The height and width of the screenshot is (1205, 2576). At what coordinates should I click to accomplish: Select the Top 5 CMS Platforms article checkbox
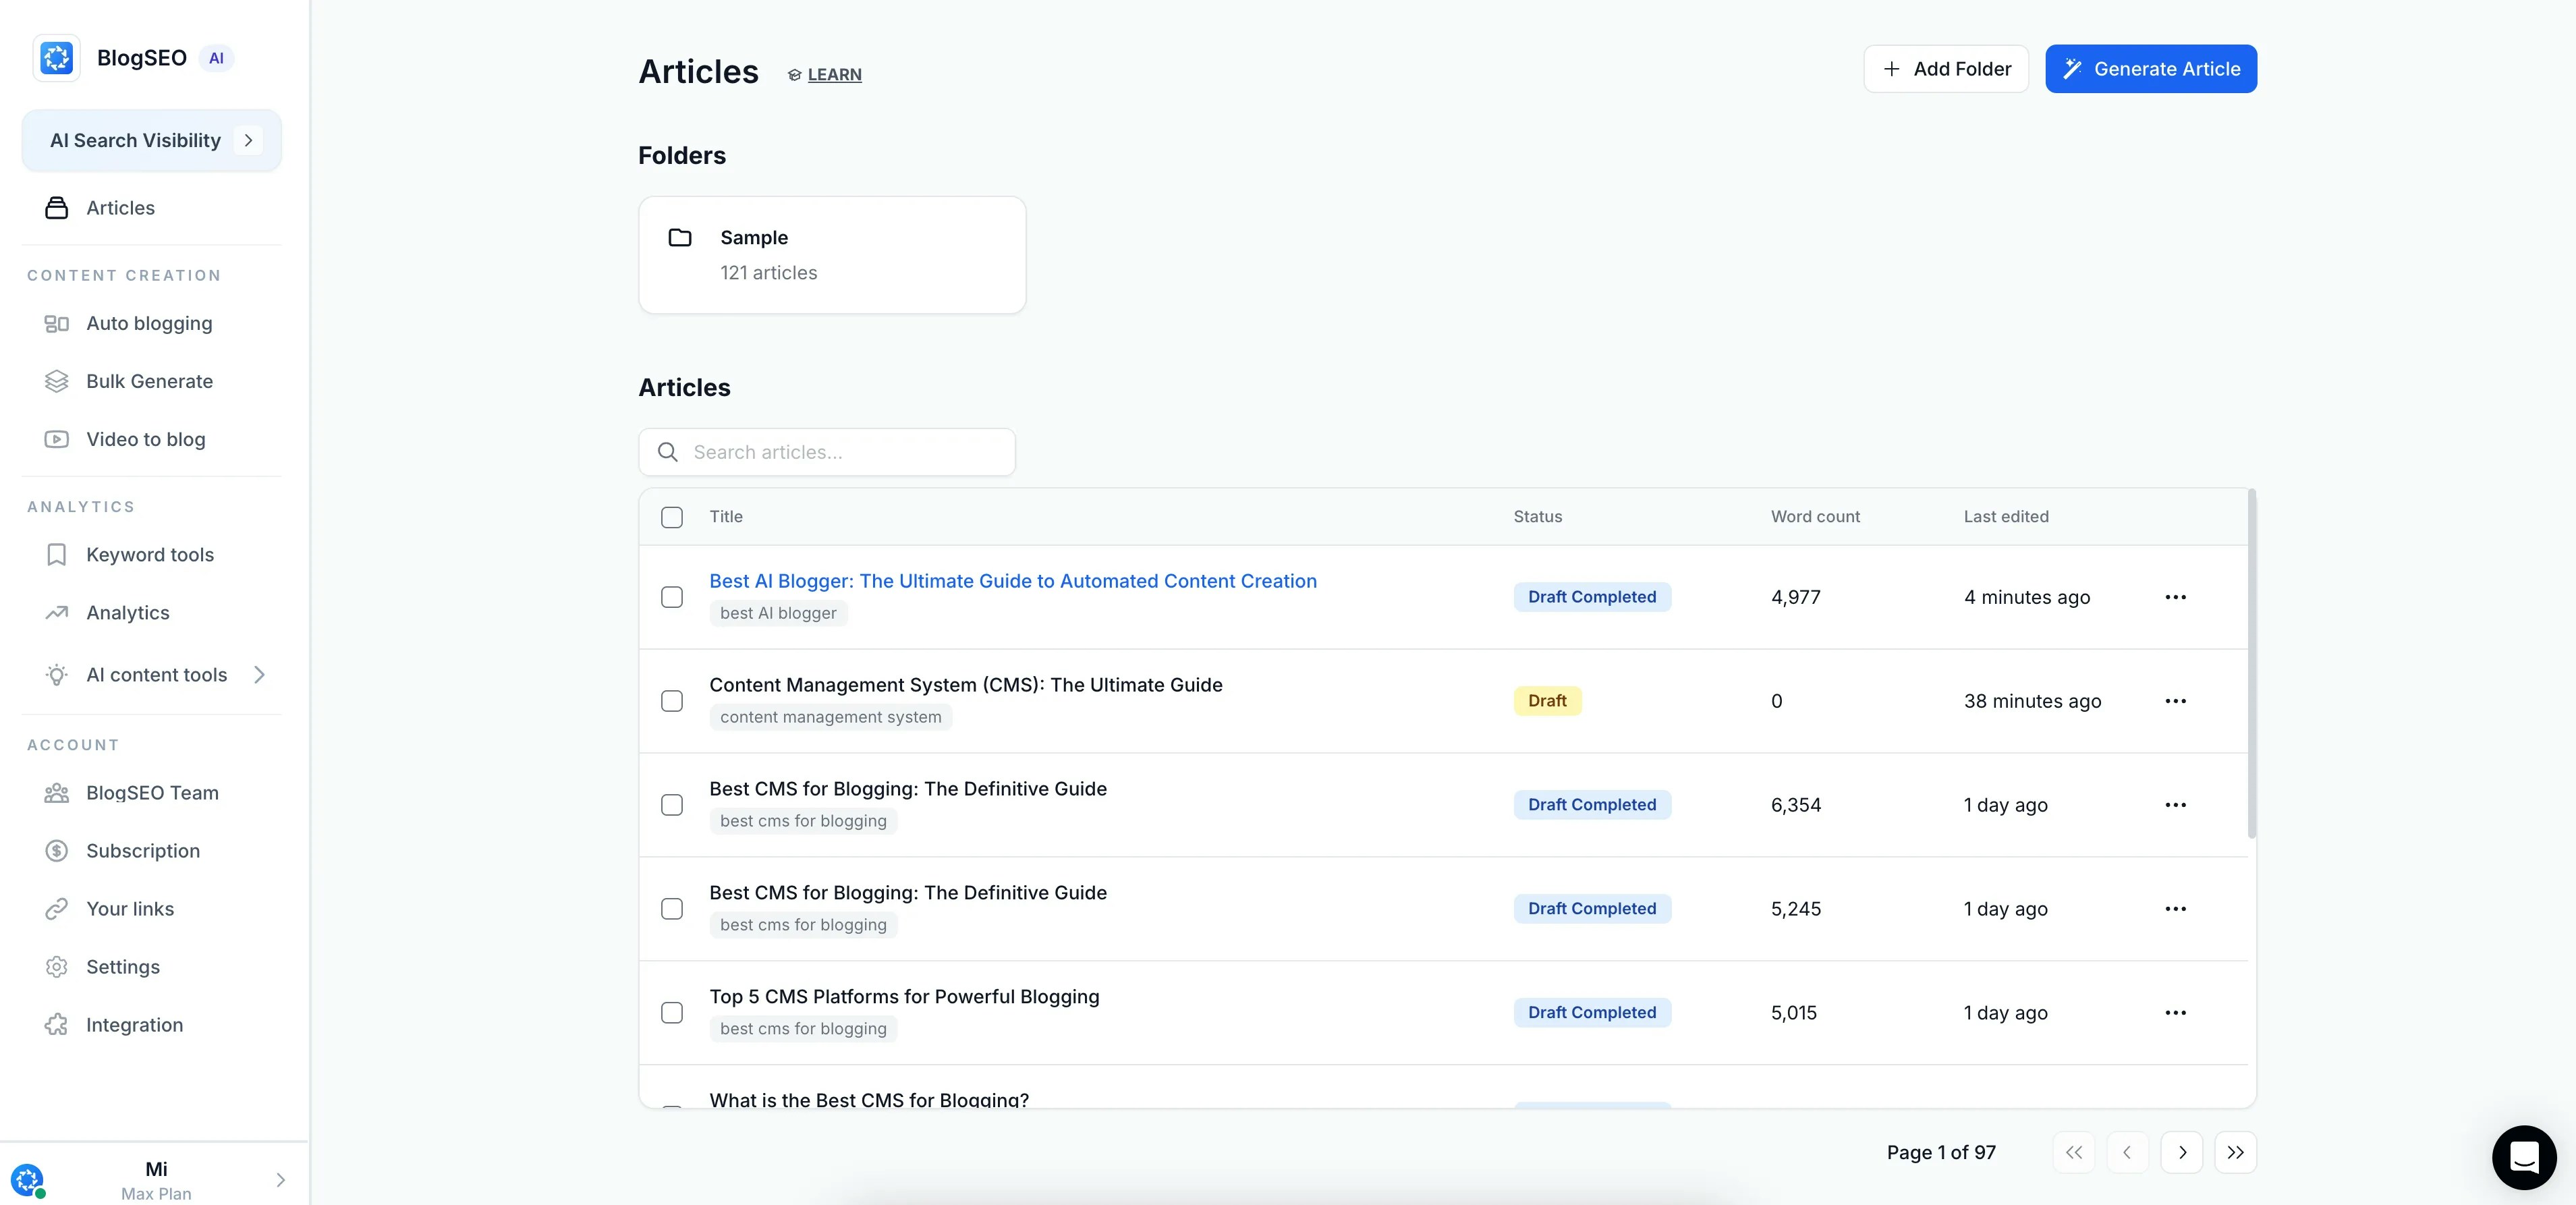click(x=672, y=1013)
